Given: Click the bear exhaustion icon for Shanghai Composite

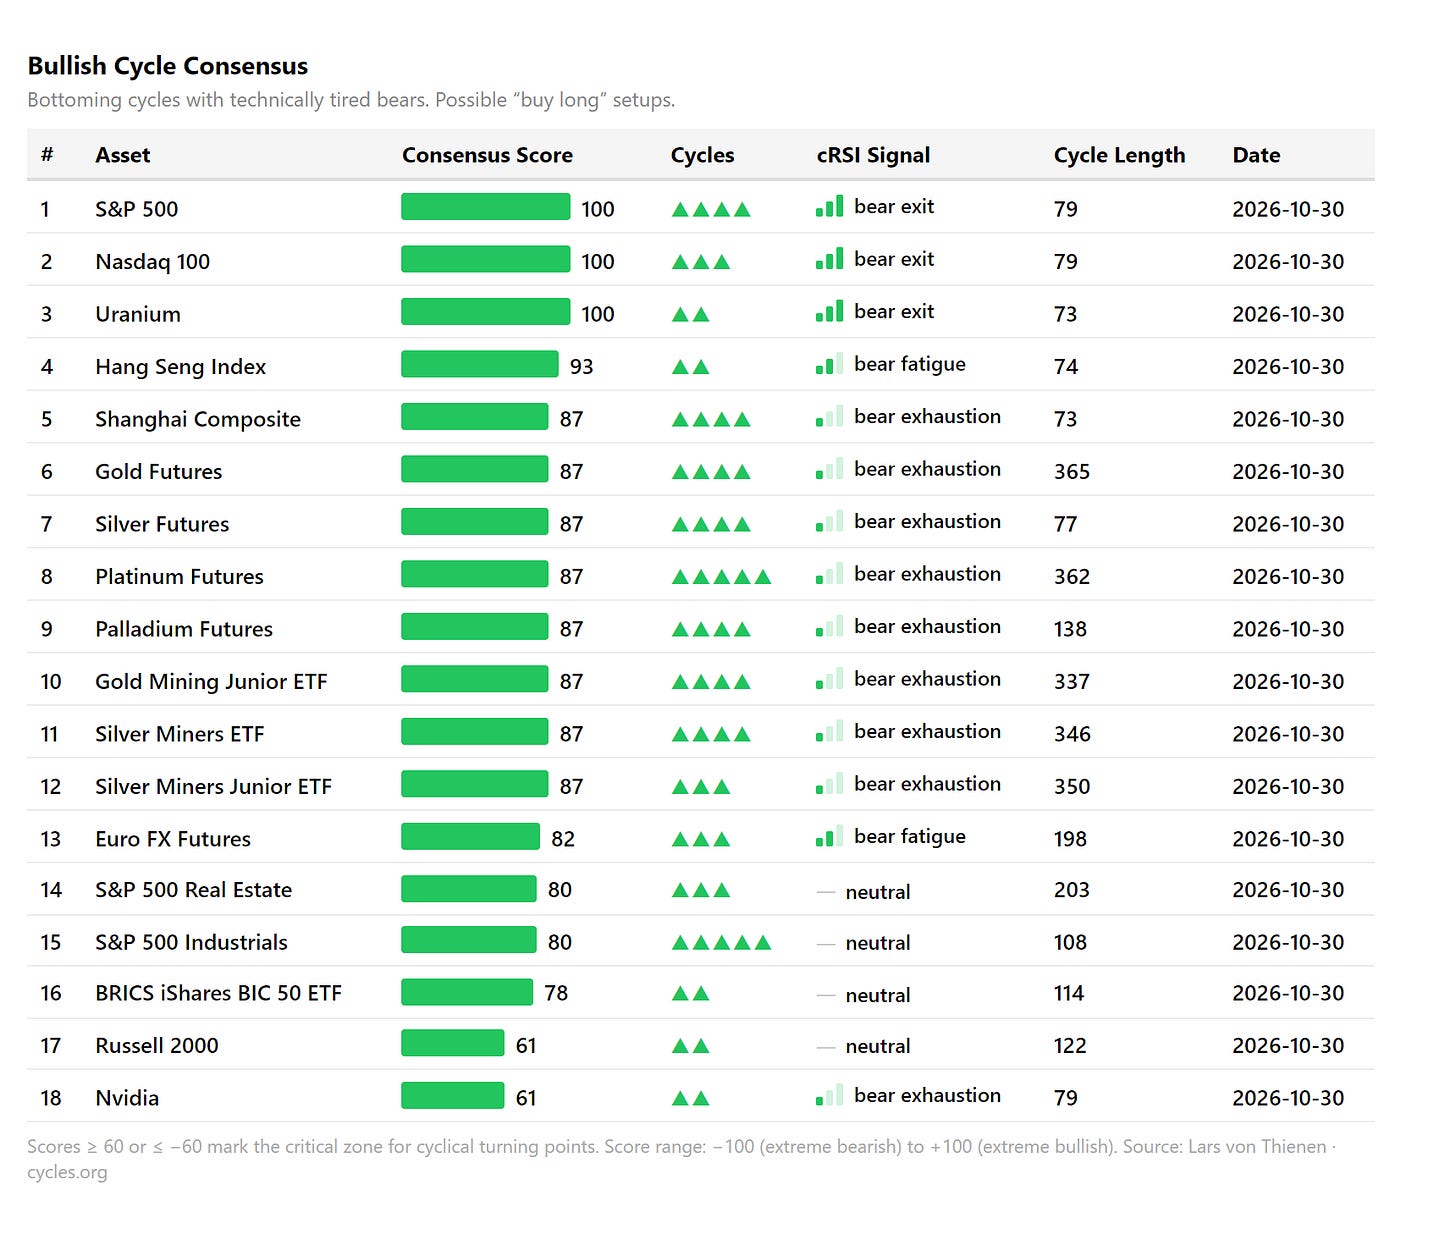Looking at the screenshot, I should tap(829, 416).
